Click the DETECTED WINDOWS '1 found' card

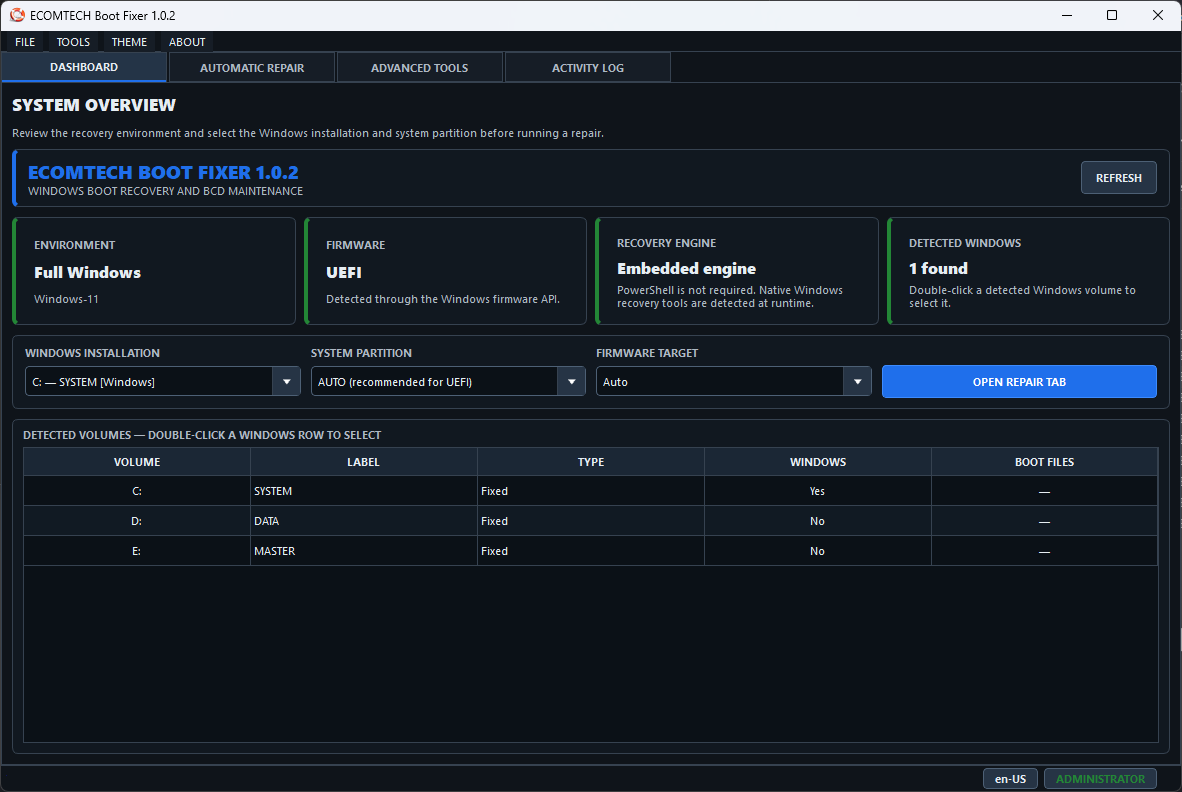[x=1029, y=271]
